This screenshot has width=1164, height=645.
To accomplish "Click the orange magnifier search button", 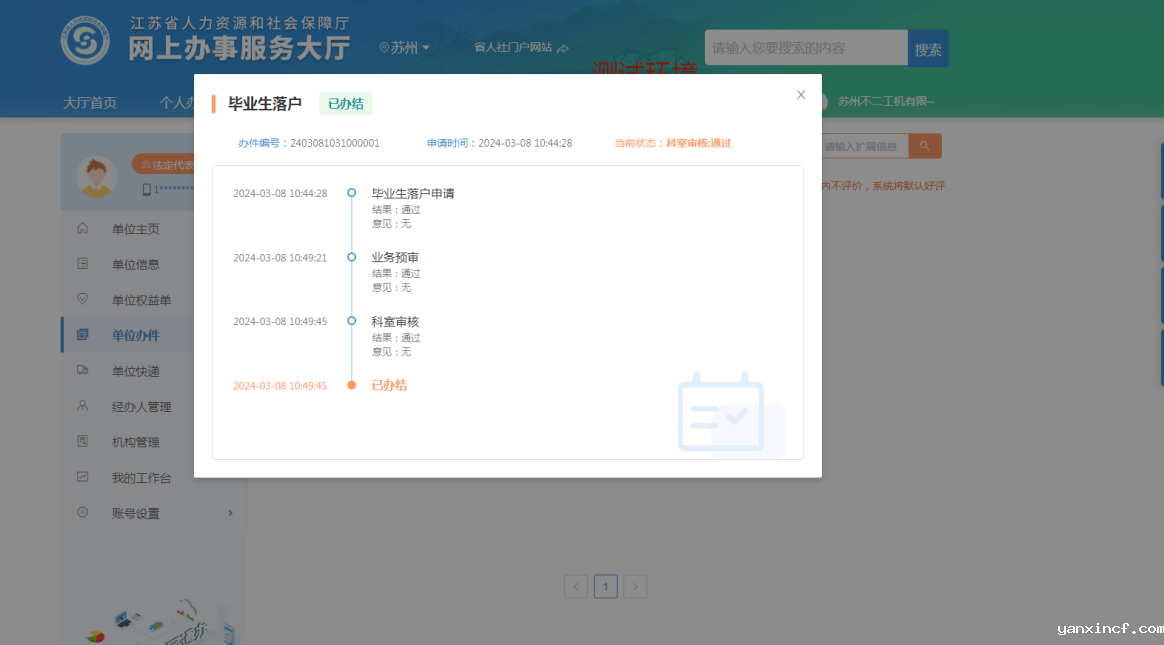I will pyautogui.click(x=925, y=146).
